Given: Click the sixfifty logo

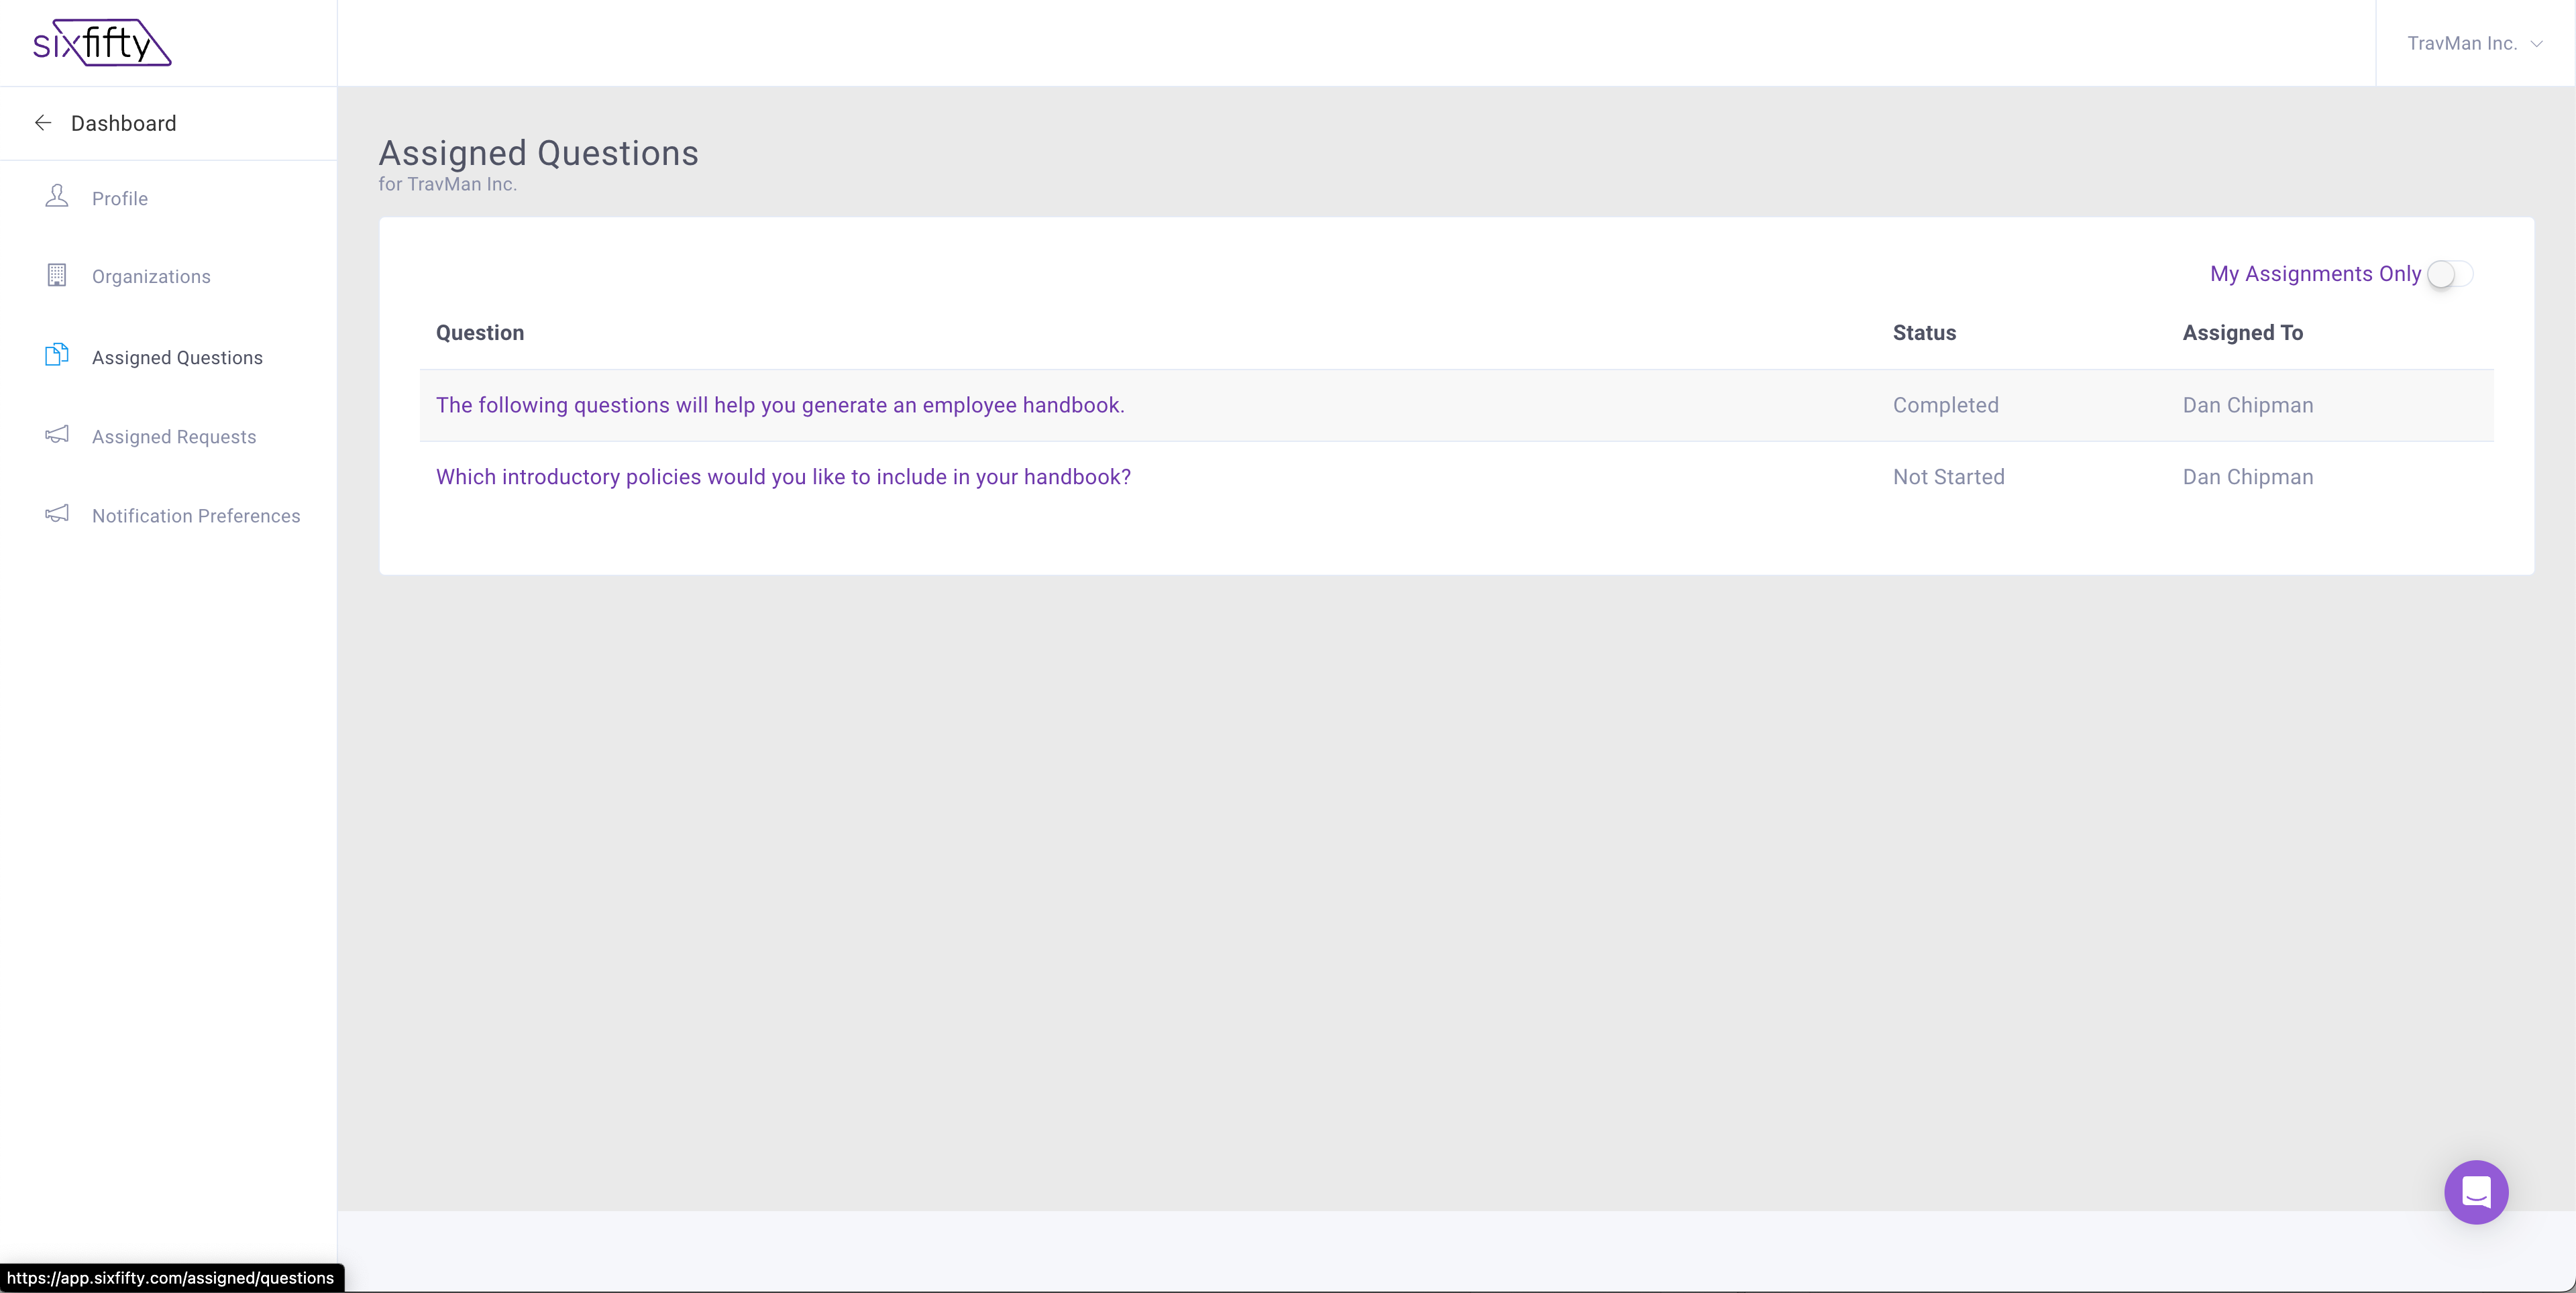Looking at the screenshot, I should [x=102, y=43].
